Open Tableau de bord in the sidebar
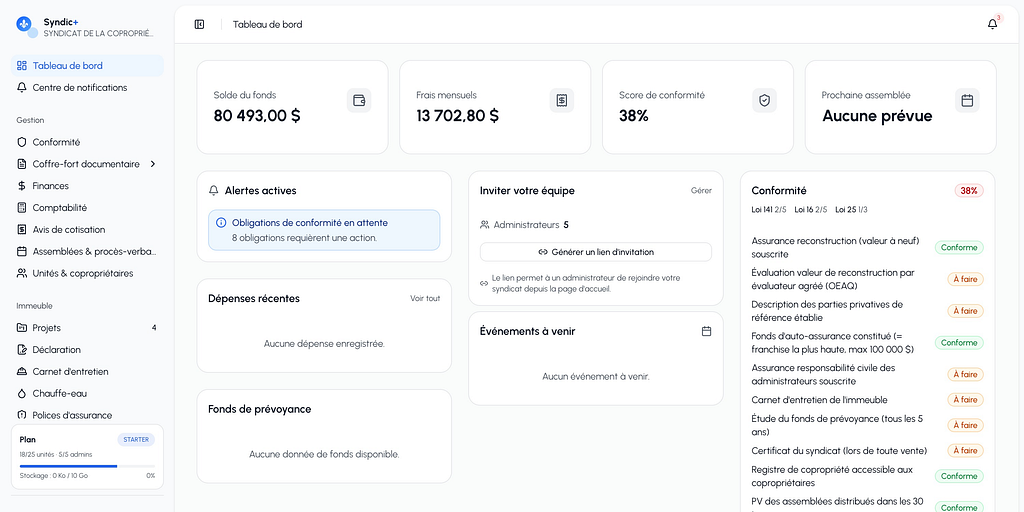 (x=88, y=65)
